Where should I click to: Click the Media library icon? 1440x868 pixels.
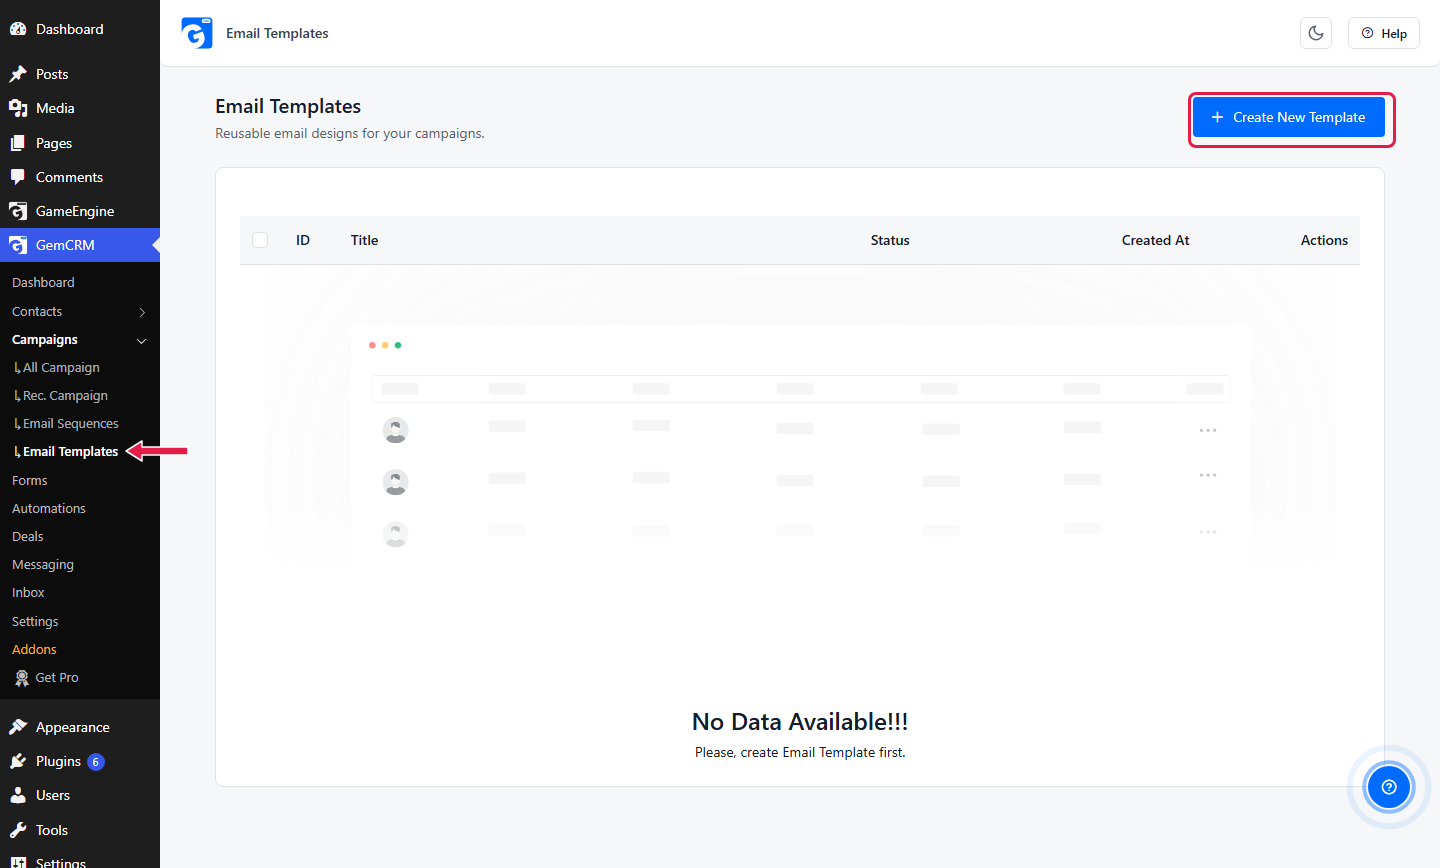[x=18, y=108]
